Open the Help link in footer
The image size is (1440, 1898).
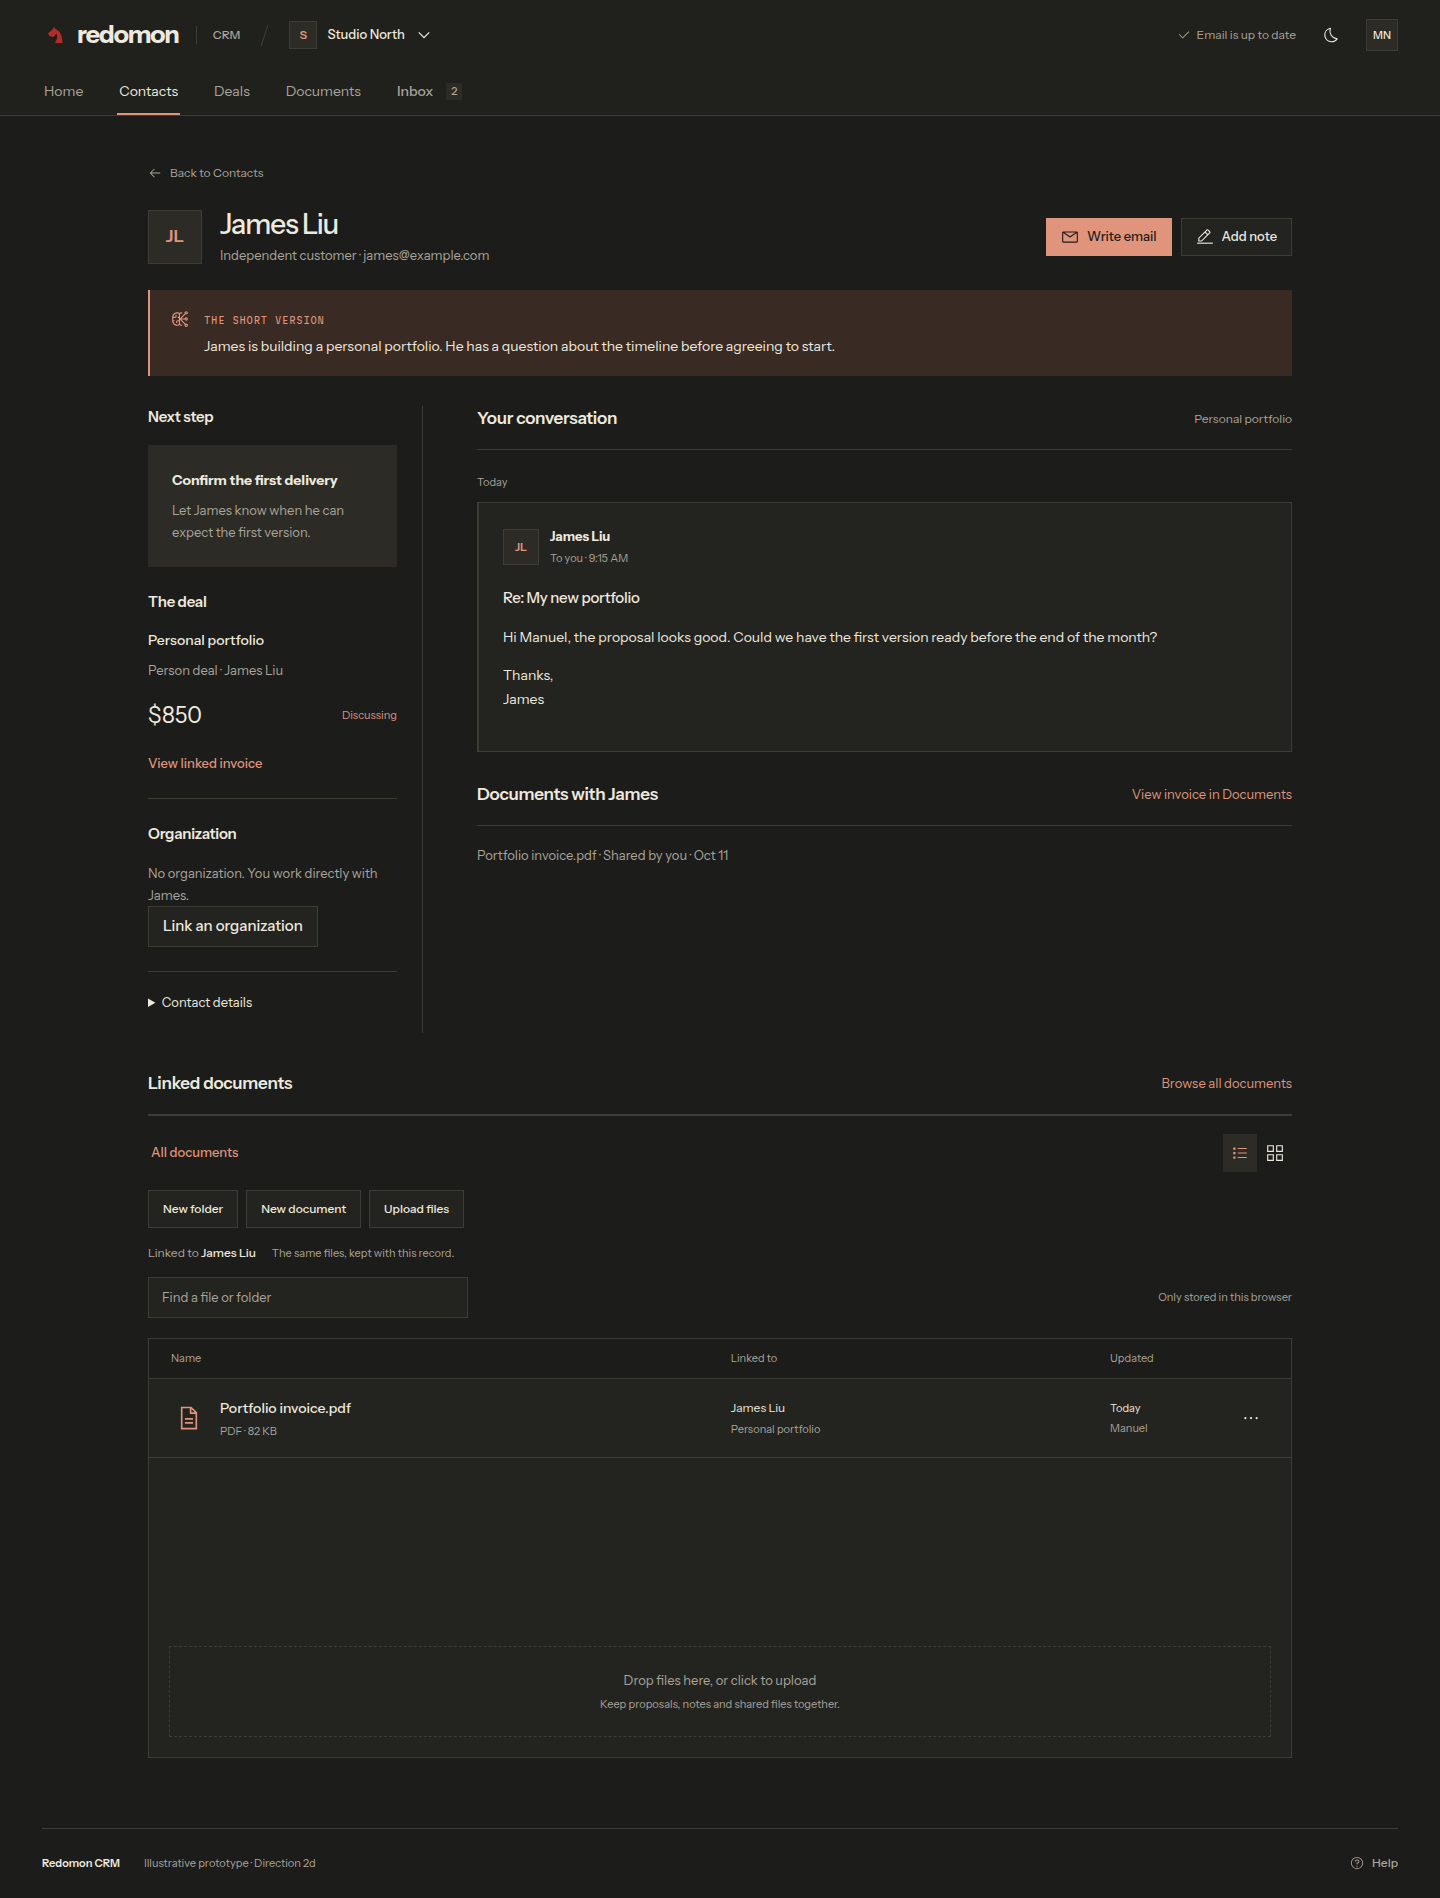pos(1374,1863)
